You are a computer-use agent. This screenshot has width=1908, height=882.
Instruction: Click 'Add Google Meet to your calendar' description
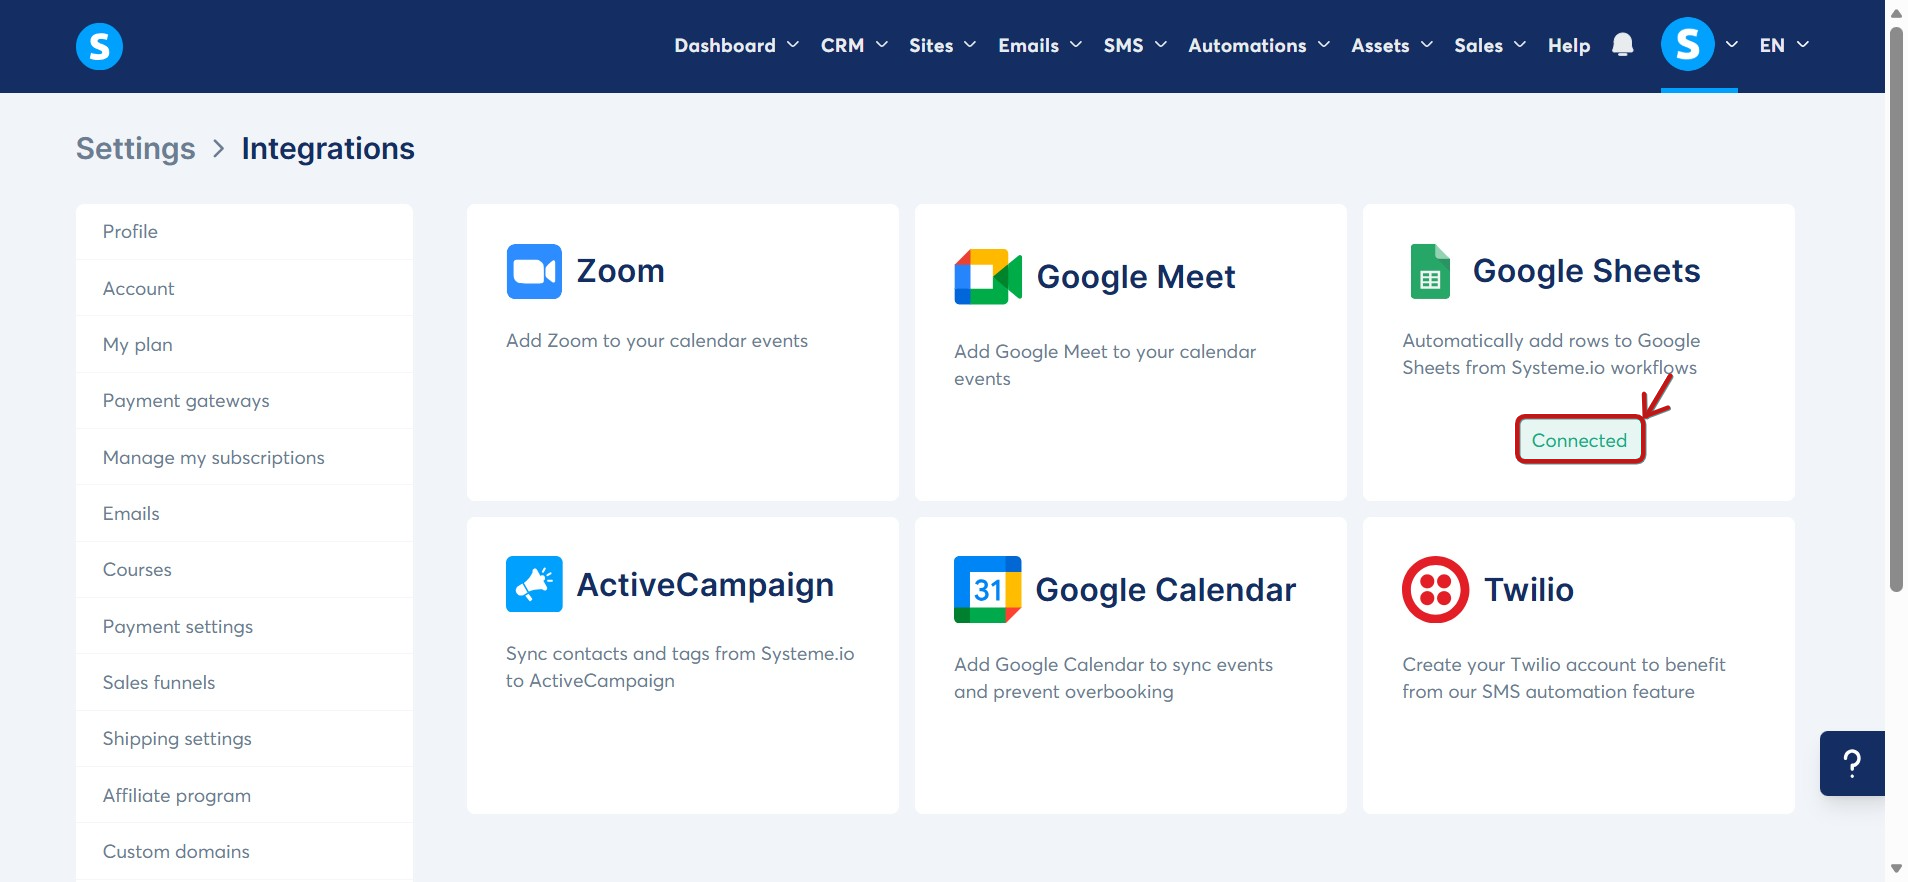tap(1105, 365)
